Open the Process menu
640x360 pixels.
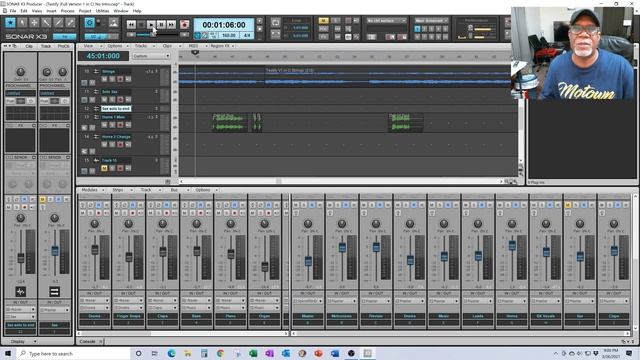[x=67, y=11]
